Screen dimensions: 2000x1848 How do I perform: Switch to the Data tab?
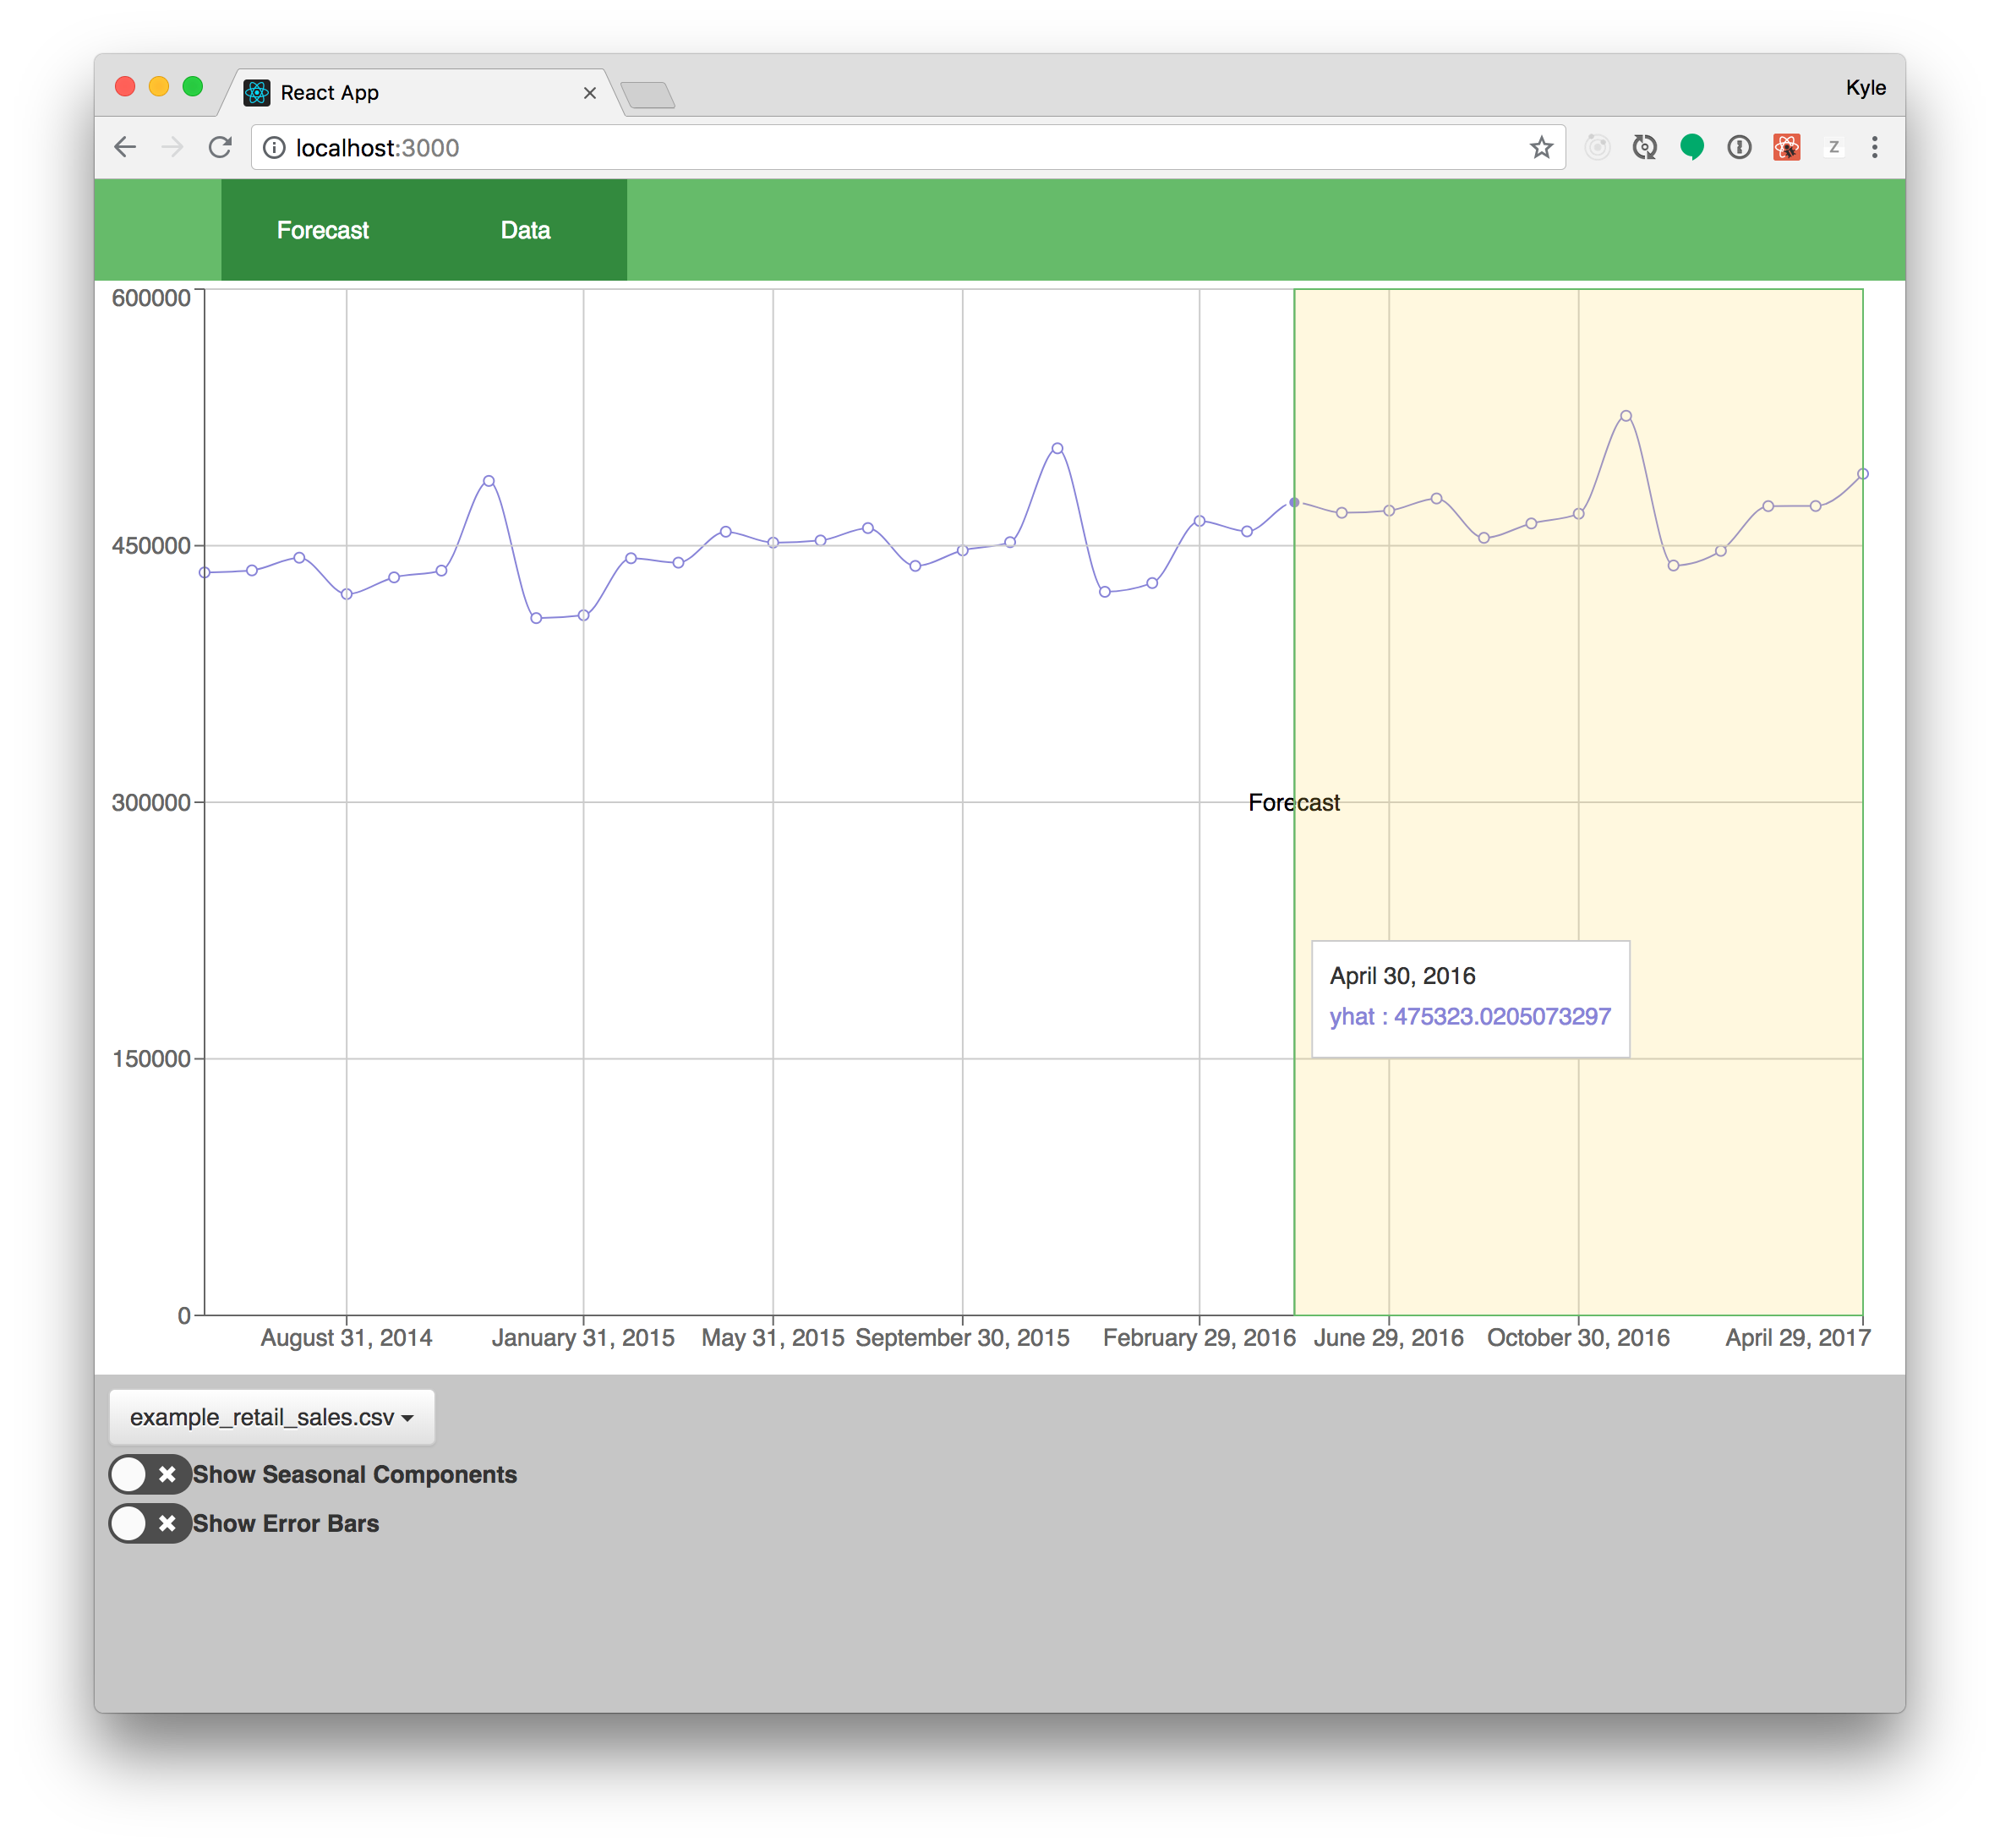coord(526,230)
